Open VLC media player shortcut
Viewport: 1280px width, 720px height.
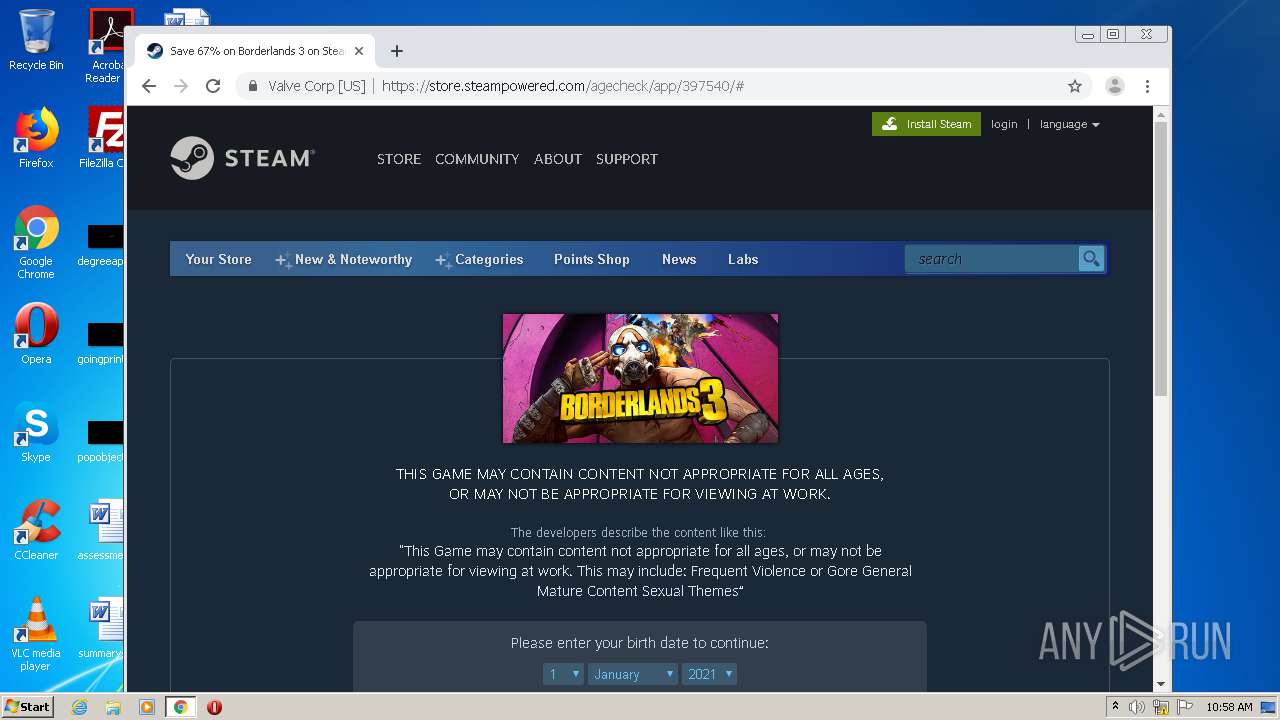36,634
